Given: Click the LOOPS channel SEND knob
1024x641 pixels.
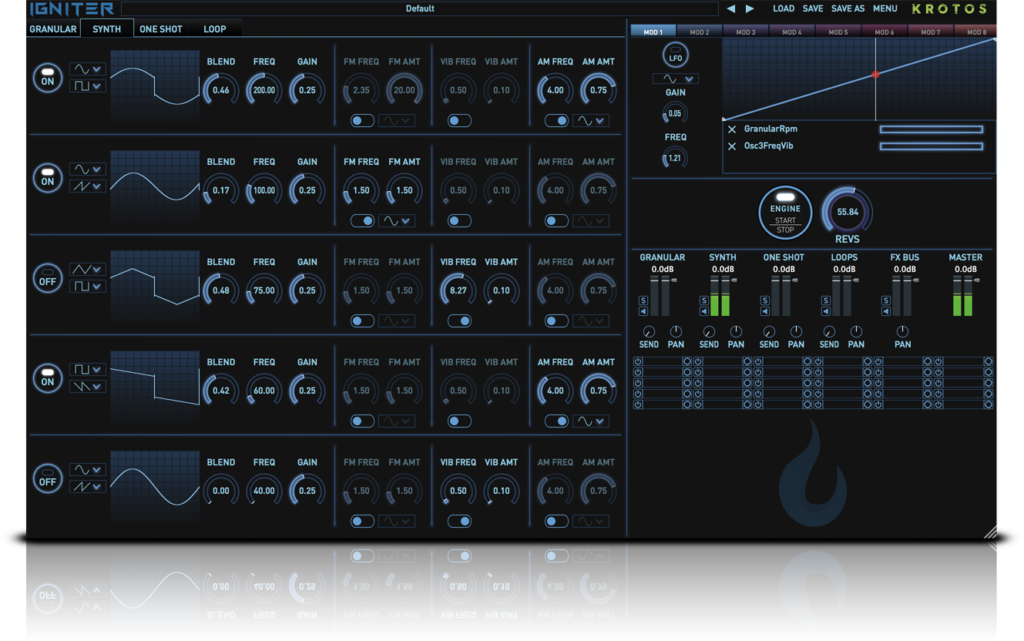Looking at the screenshot, I should coord(829,332).
